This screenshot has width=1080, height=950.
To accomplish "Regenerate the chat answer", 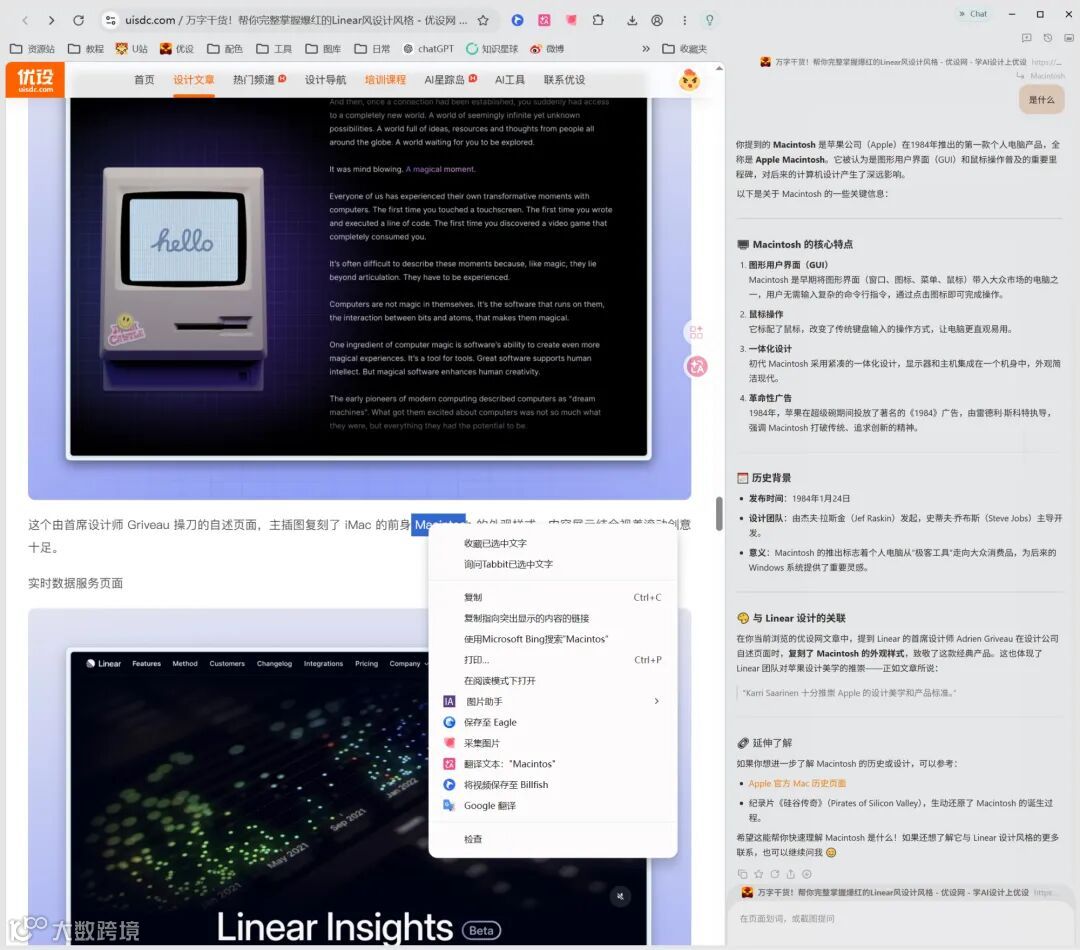I will (775, 874).
